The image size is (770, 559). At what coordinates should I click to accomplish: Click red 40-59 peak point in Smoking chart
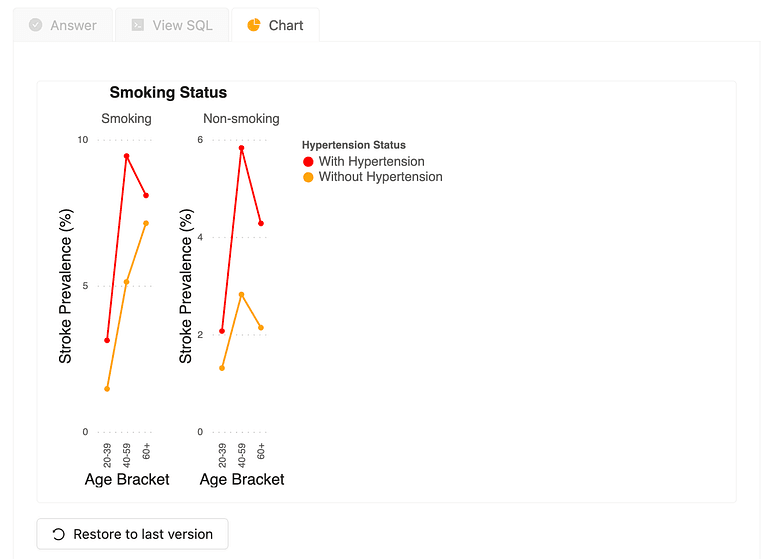click(x=127, y=156)
